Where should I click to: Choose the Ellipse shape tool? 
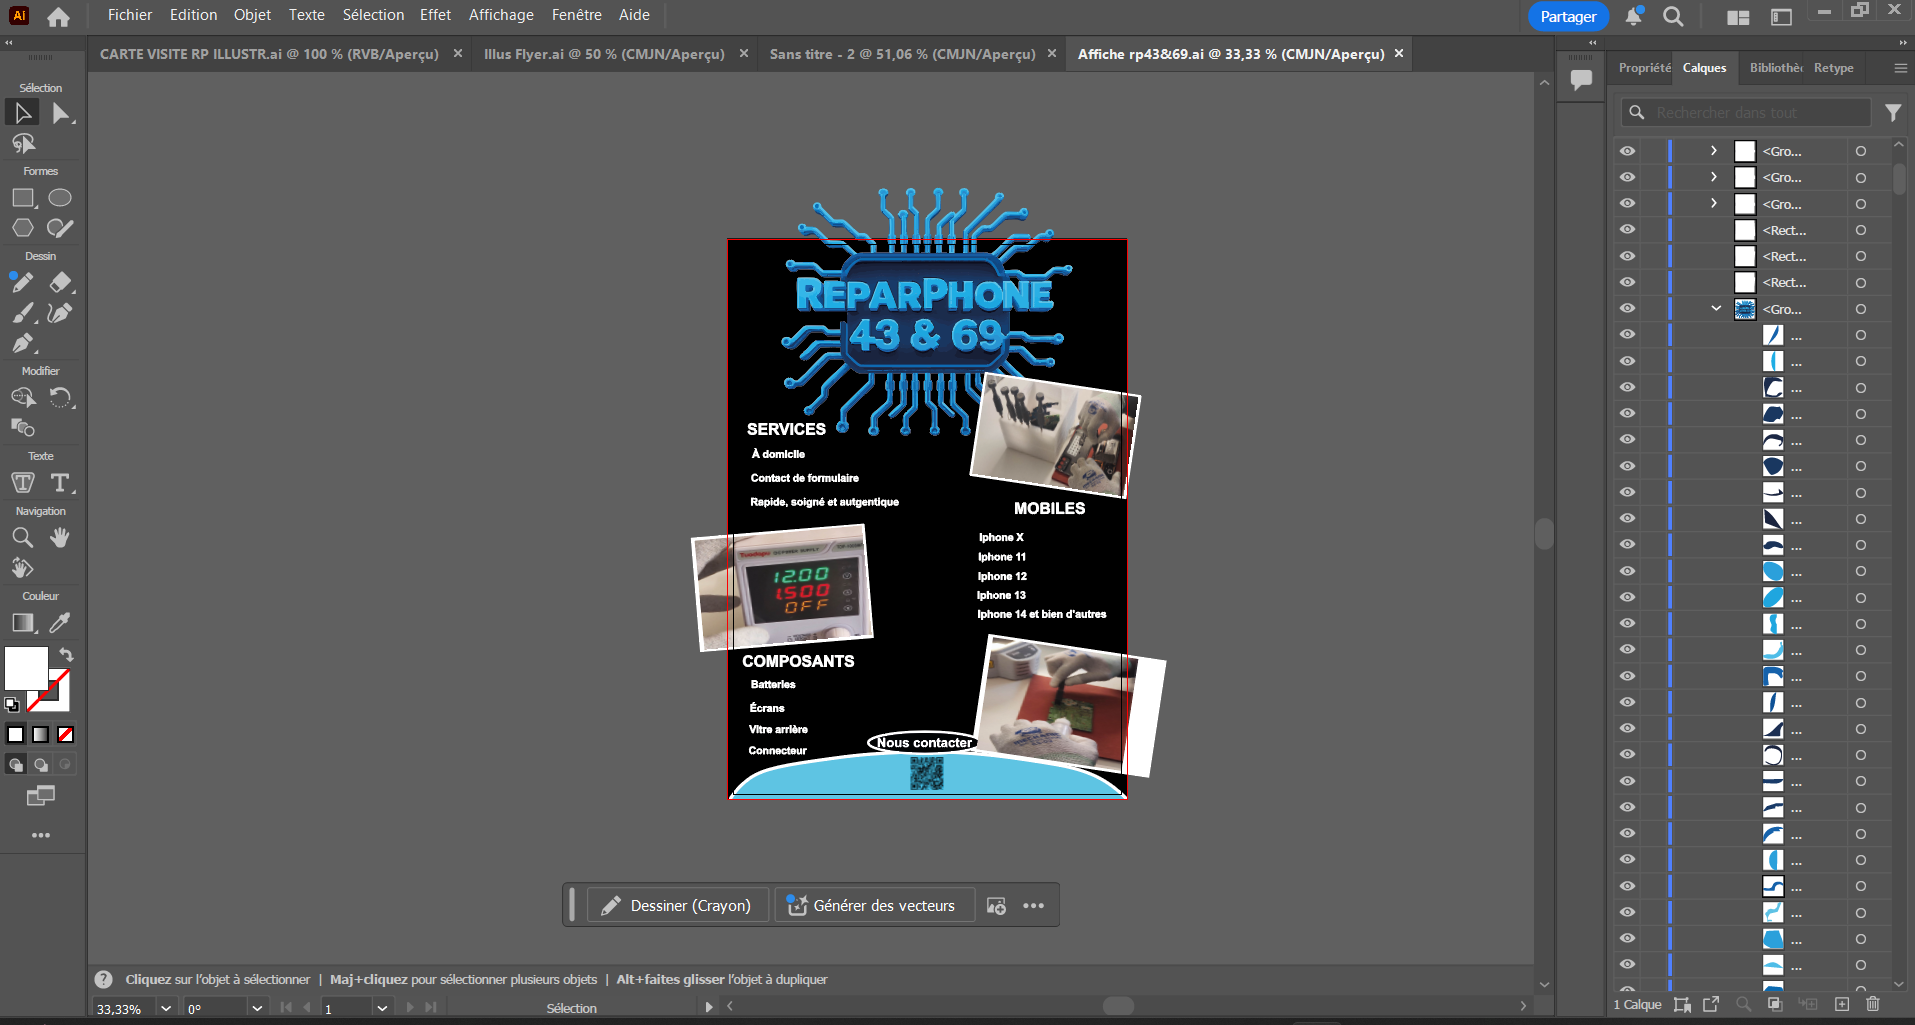point(60,198)
